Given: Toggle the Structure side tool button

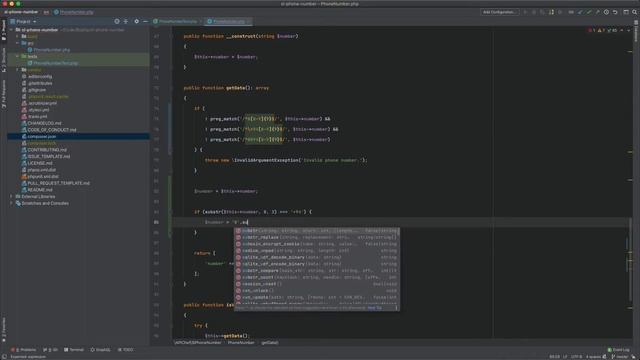Looking at the screenshot, I should tap(4, 60).
